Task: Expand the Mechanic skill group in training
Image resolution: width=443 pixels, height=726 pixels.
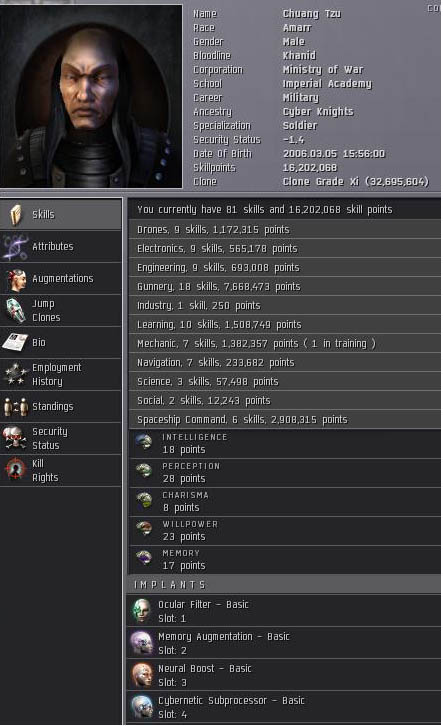Action: point(285,344)
